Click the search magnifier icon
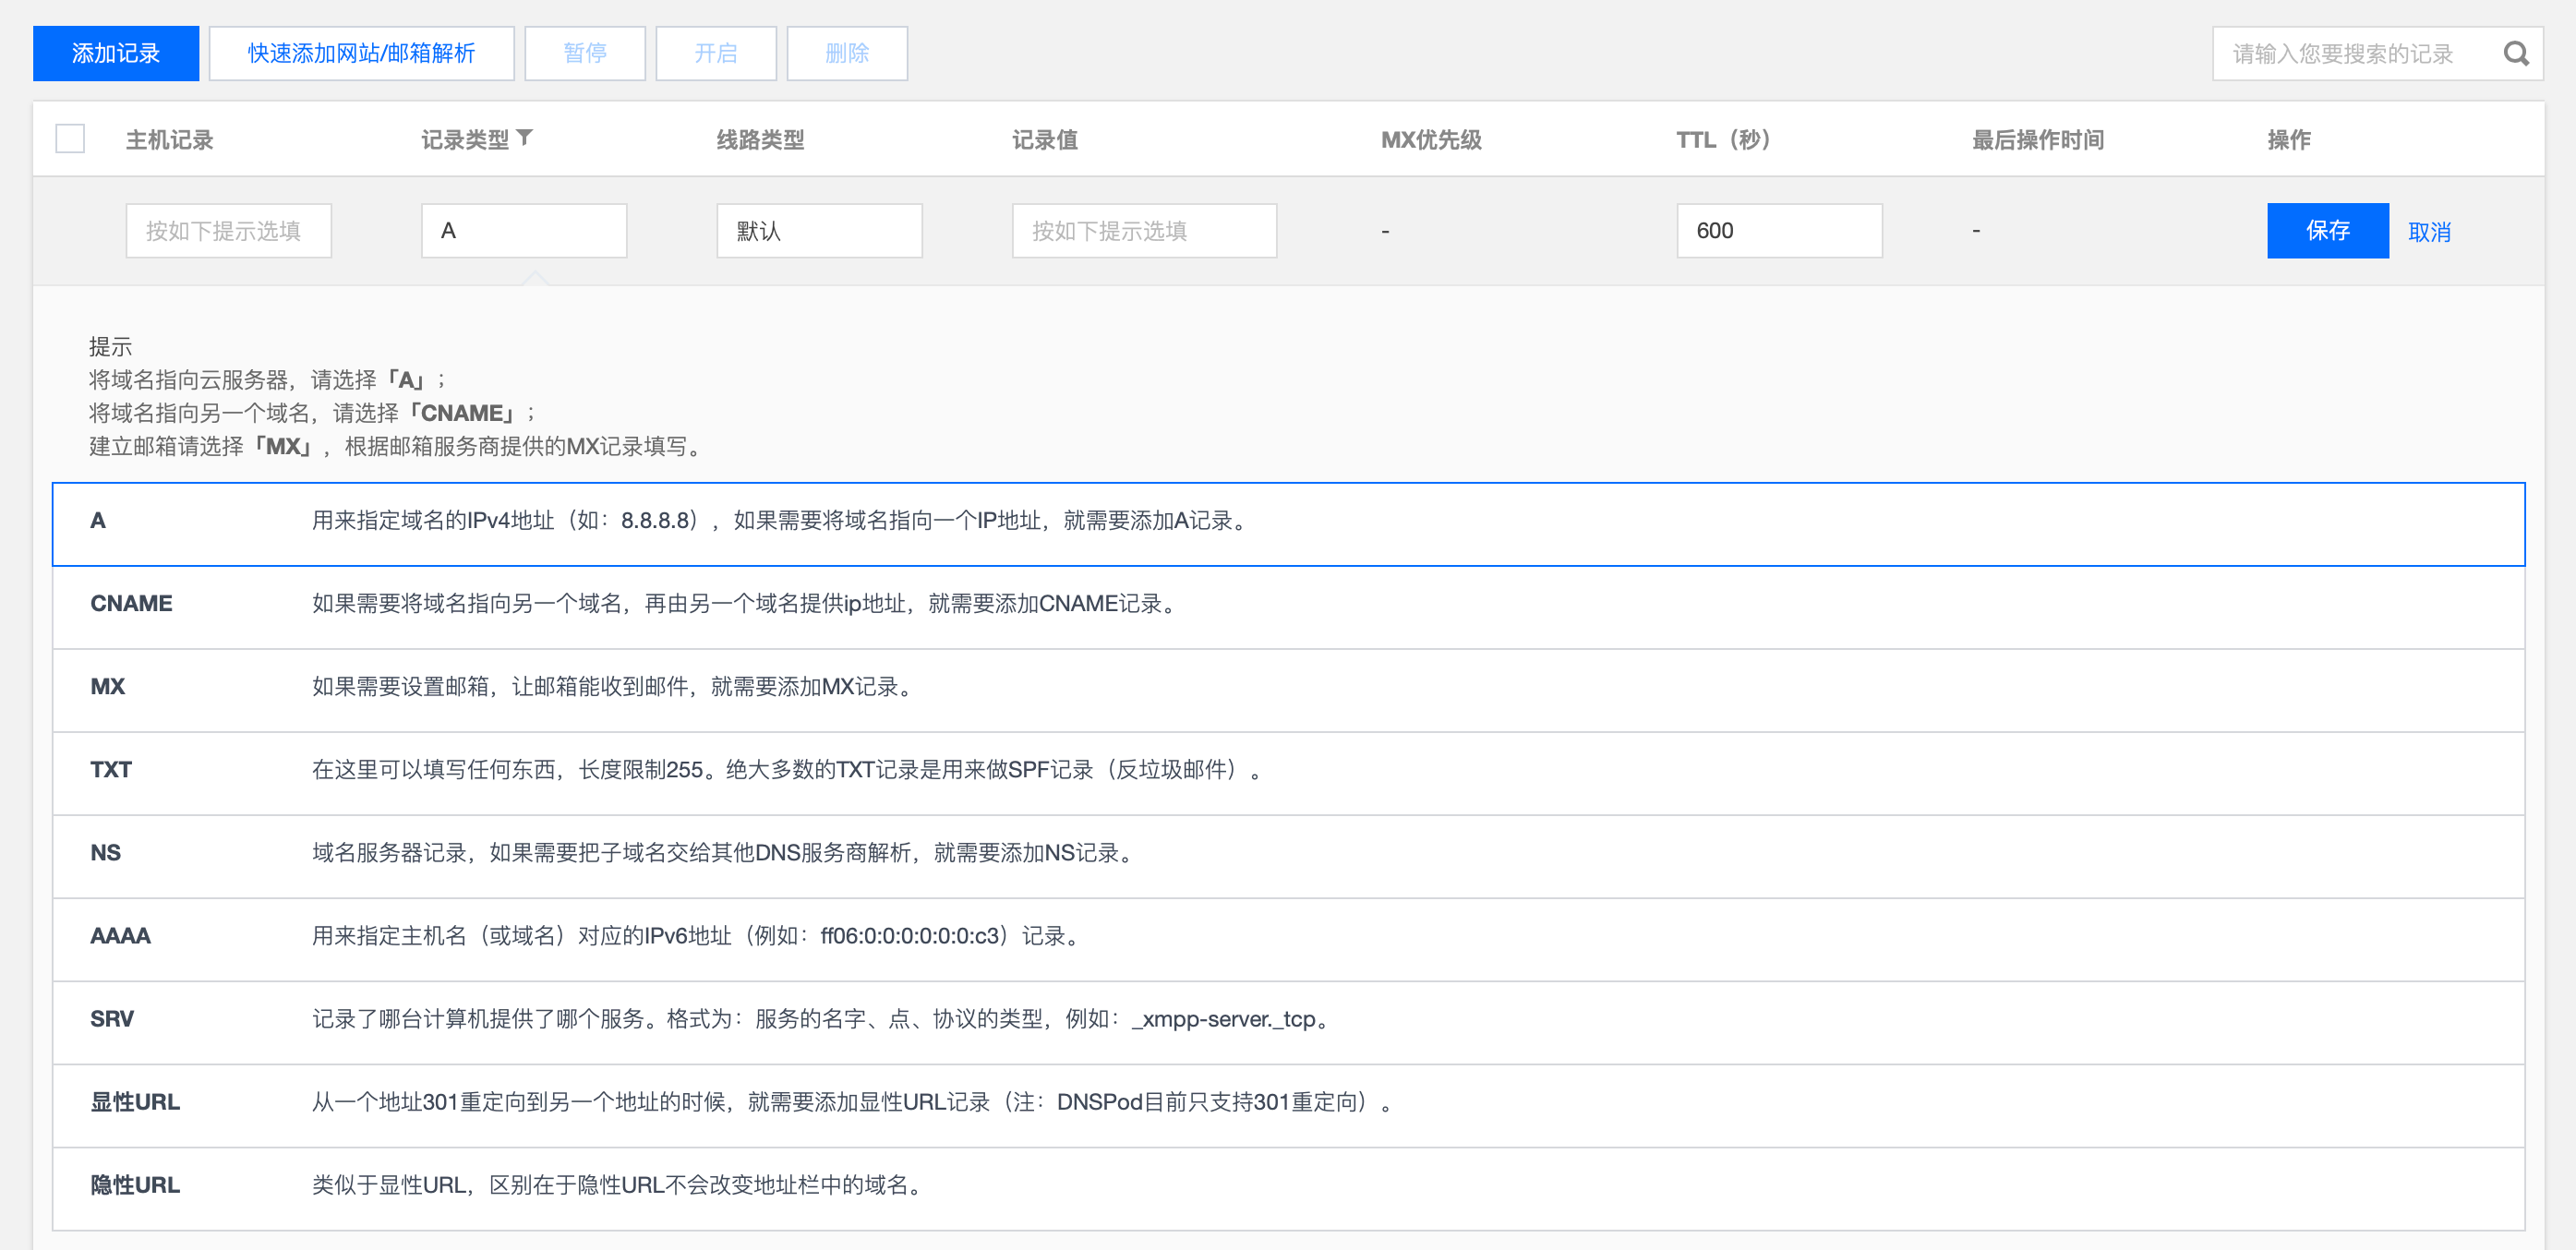This screenshot has height=1250, width=2576. click(2515, 54)
